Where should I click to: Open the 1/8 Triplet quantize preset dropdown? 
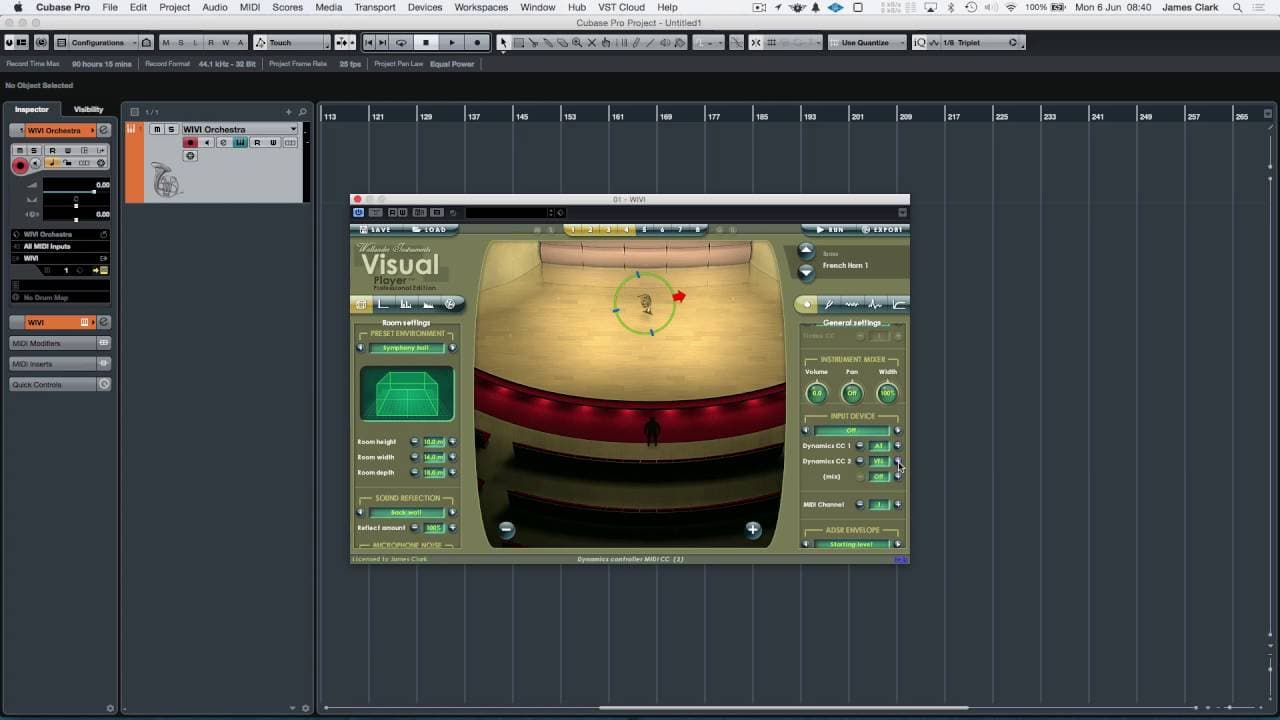tap(974, 43)
